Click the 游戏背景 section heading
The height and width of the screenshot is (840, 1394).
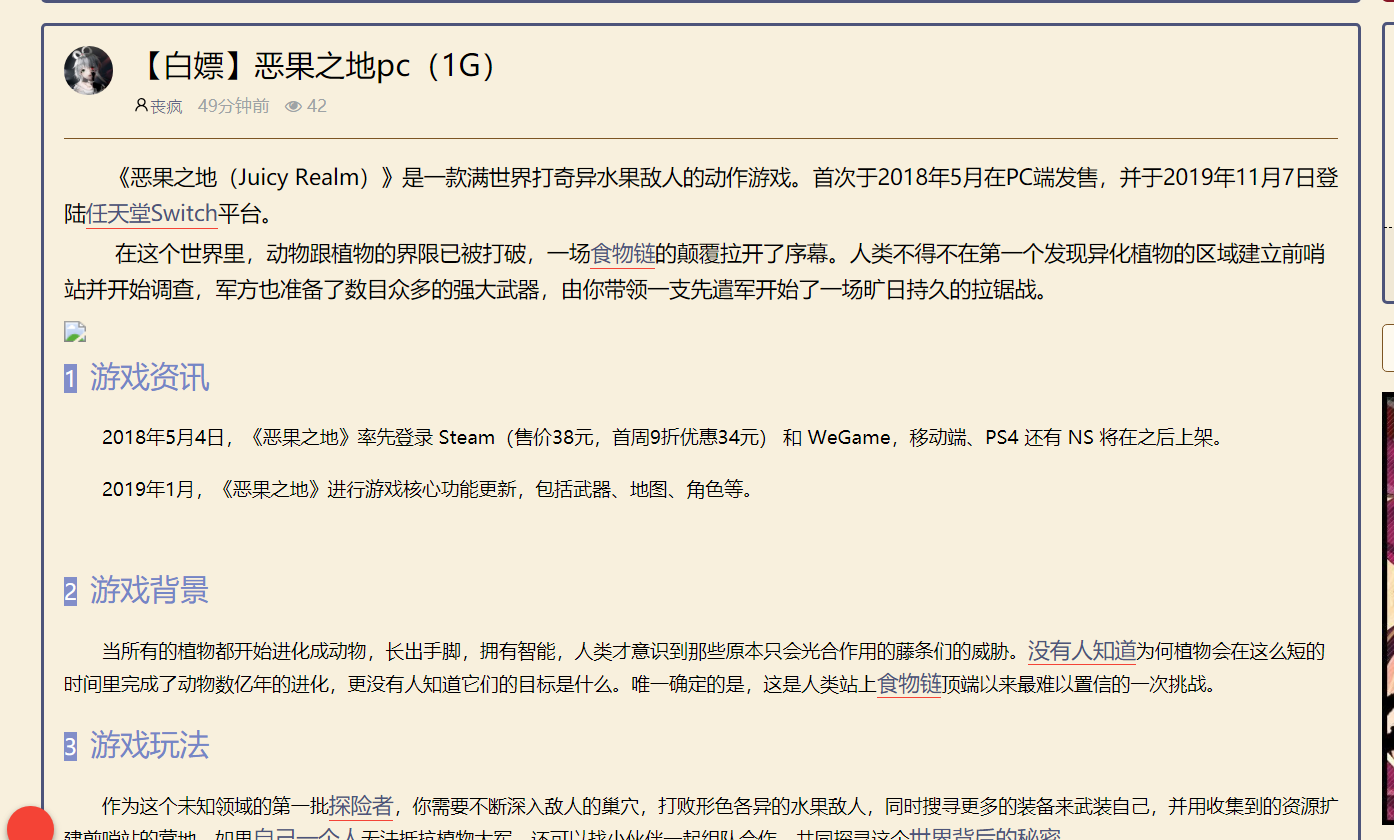(x=150, y=590)
